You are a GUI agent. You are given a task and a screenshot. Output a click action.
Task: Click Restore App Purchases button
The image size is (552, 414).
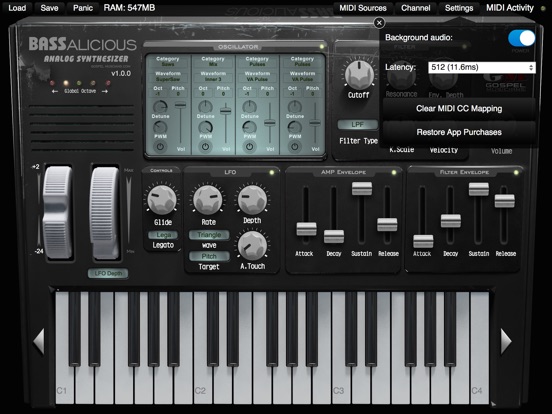click(459, 132)
